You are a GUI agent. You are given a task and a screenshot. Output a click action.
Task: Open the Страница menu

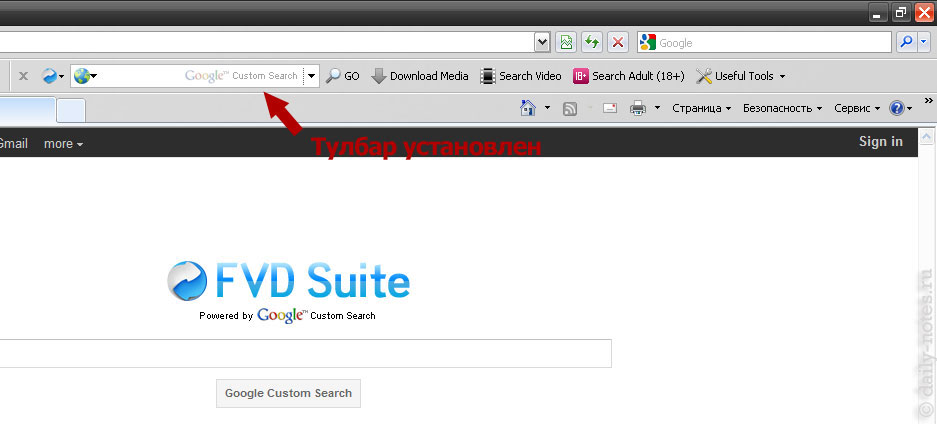coord(701,108)
